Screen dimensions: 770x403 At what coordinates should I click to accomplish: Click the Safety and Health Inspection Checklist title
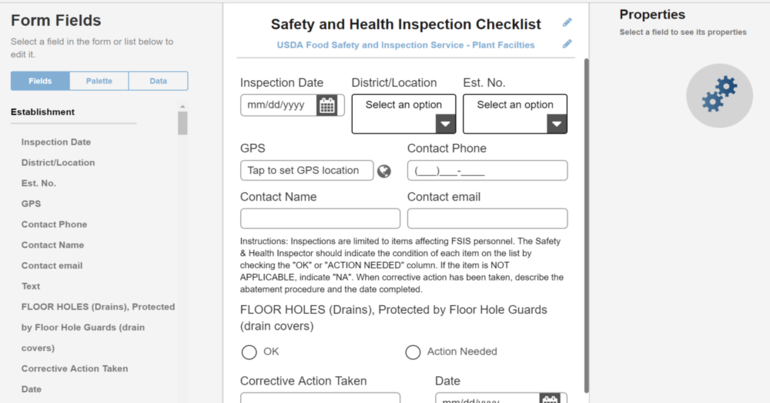pos(406,24)
